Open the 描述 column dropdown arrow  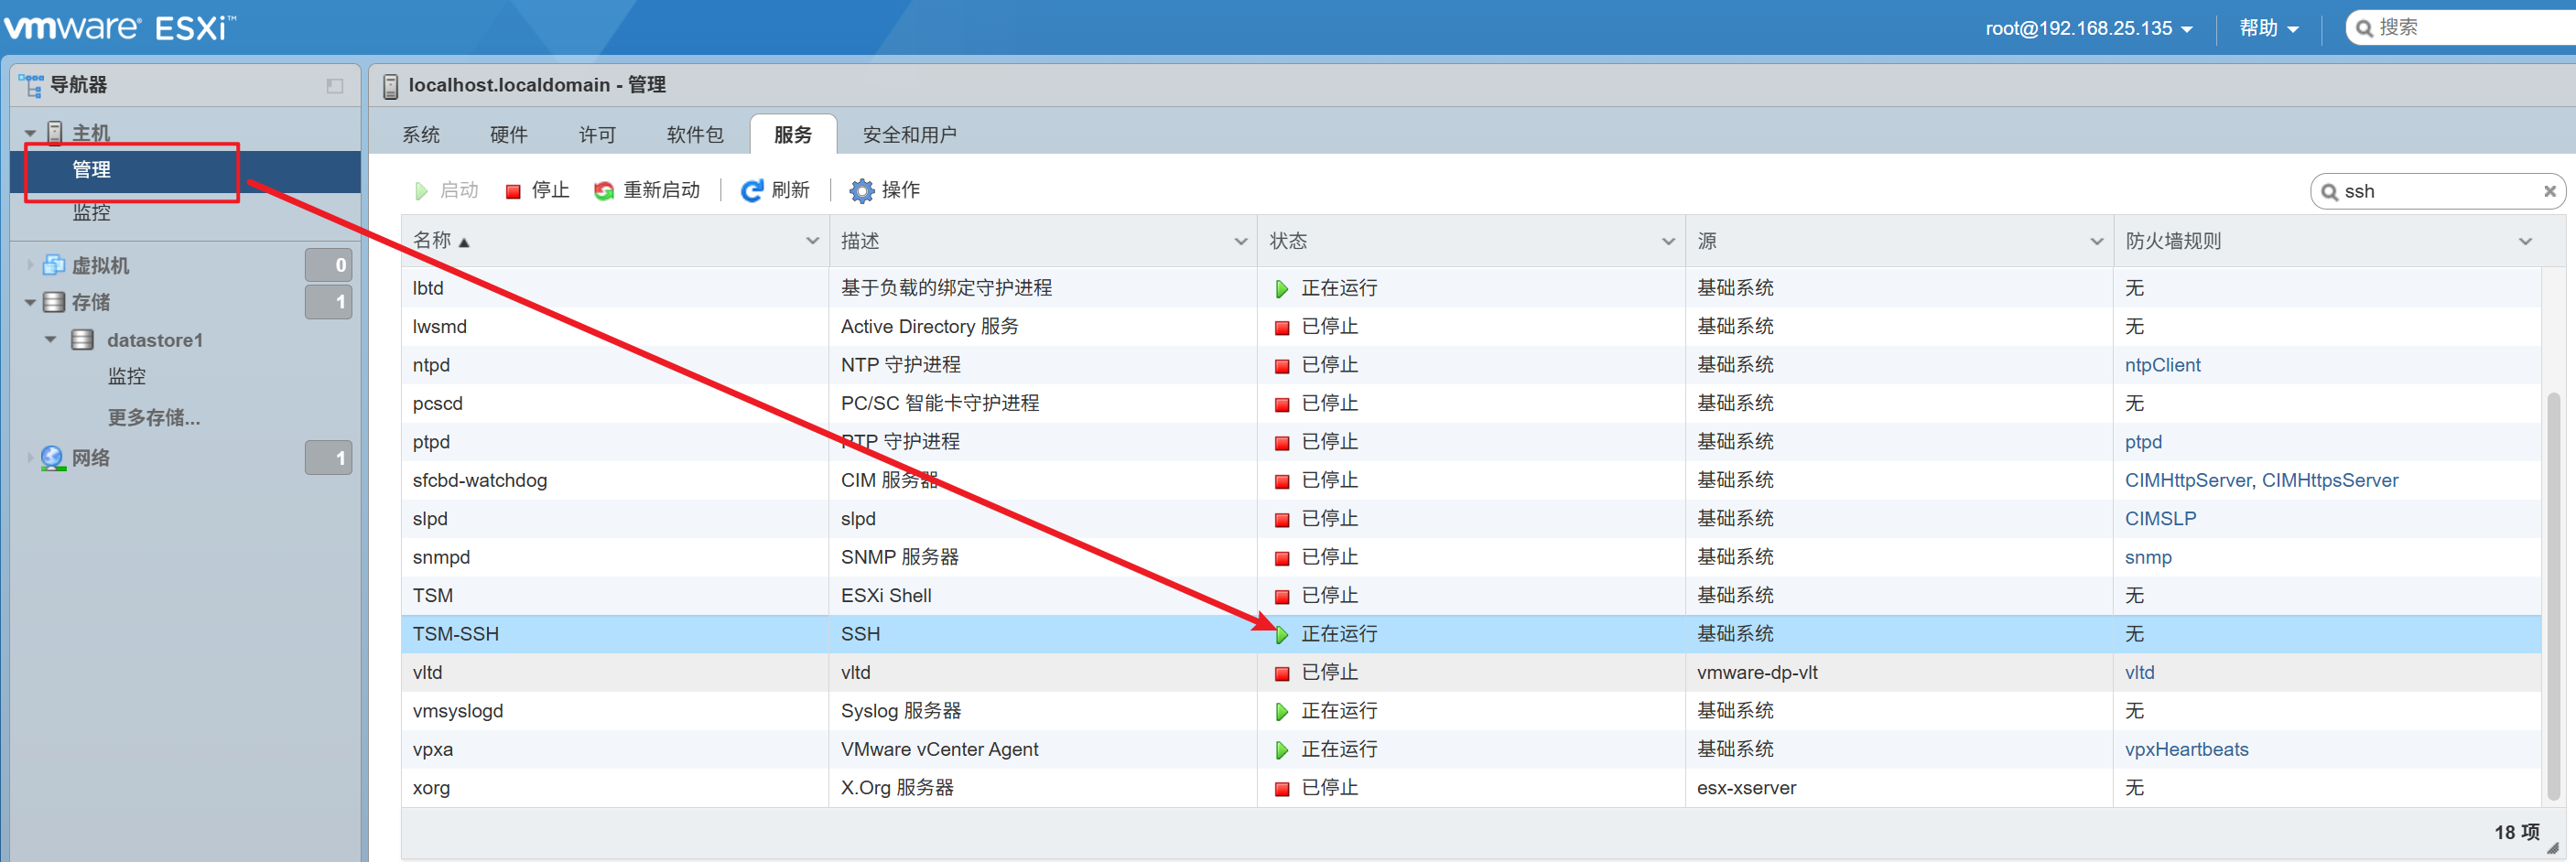click(x=1240, y=241)
